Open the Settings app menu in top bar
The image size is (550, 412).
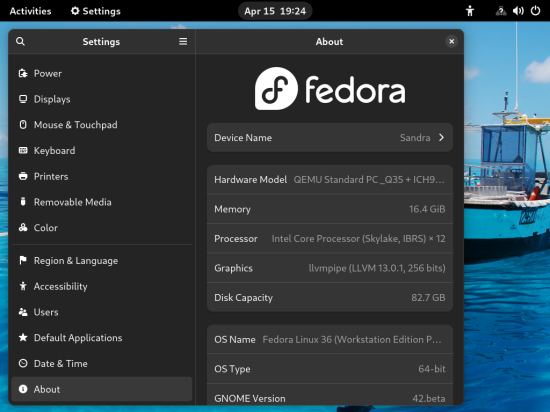(95, 11)
